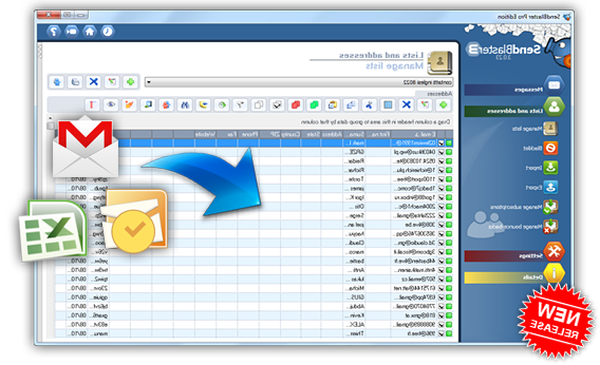Viewport: 600px width, 365px height.
Task: Toggle green status box in Abdul row
Action: click(x=449, y=306)
